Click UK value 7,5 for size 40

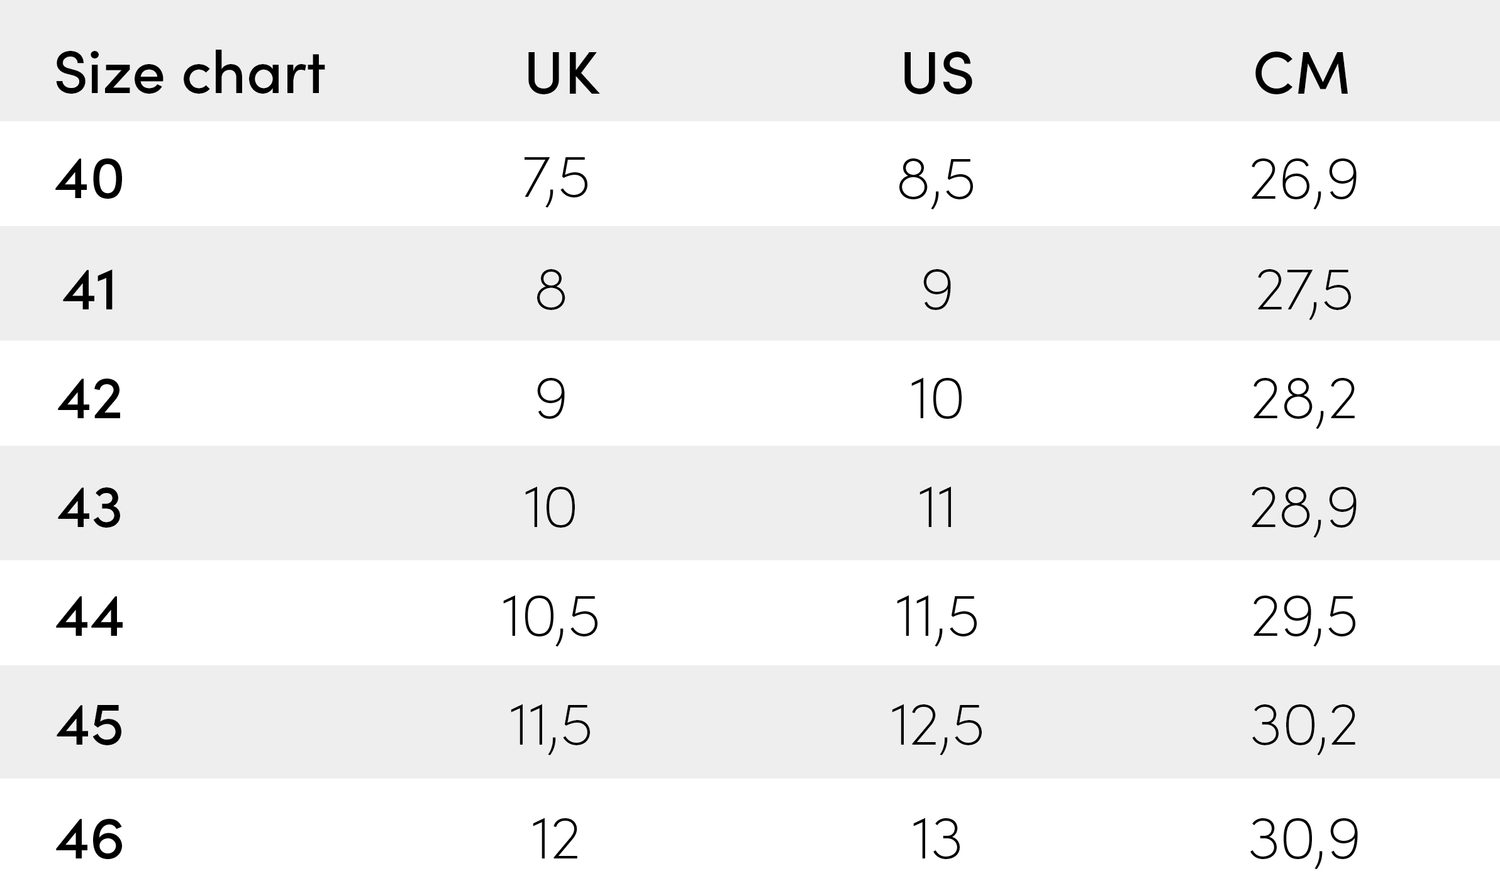tap(555, 180)
